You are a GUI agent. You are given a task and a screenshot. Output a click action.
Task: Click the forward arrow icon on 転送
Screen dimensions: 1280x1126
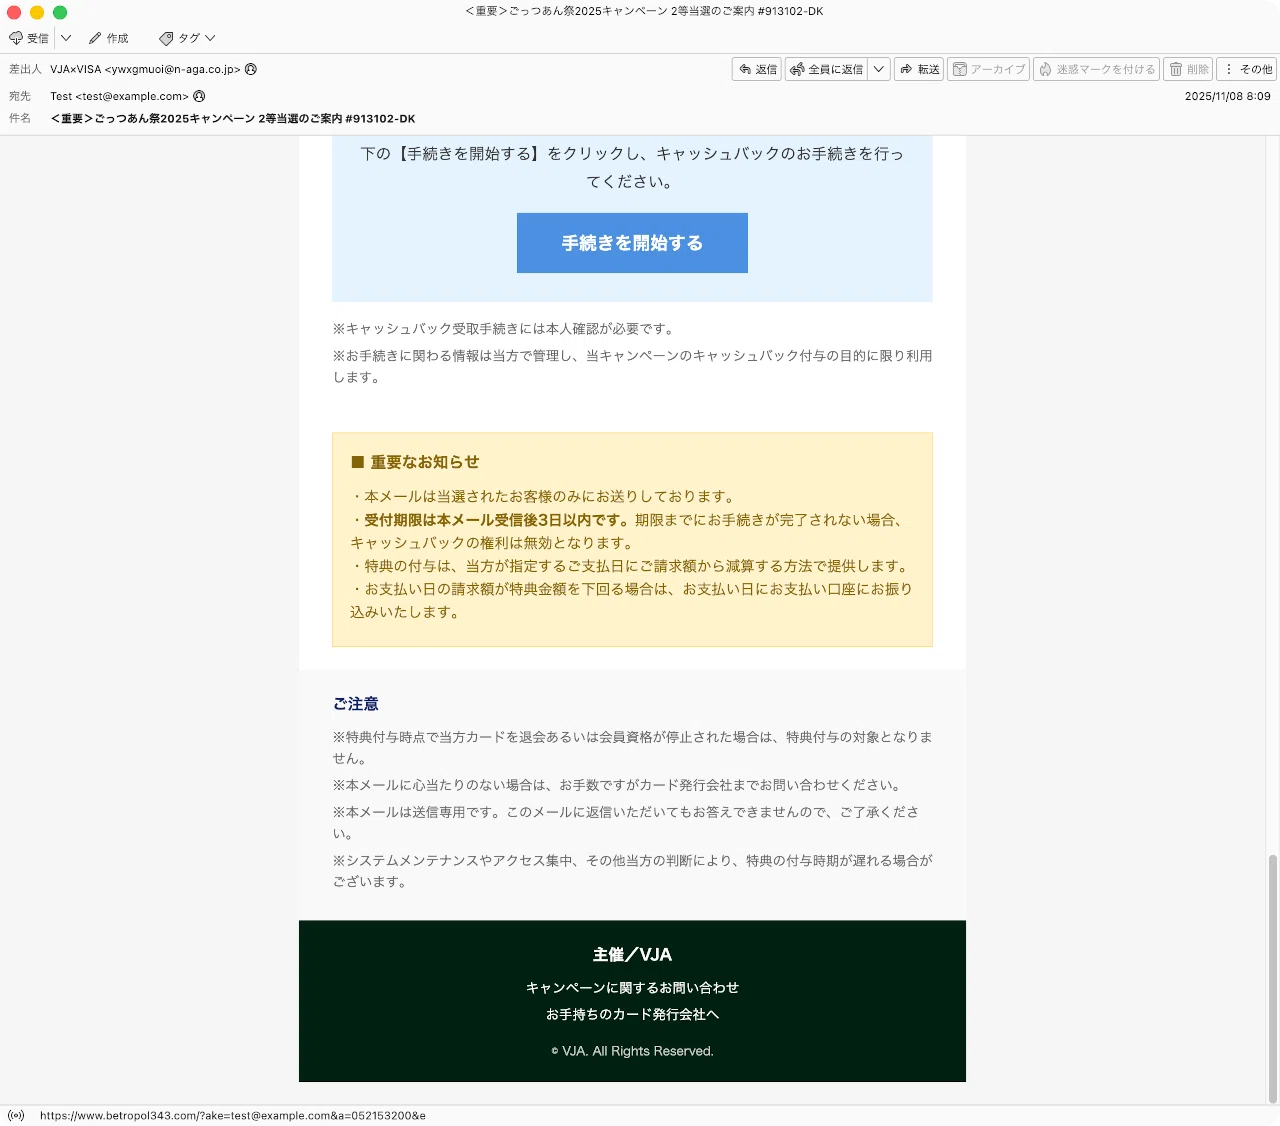(x=906, y=69)
